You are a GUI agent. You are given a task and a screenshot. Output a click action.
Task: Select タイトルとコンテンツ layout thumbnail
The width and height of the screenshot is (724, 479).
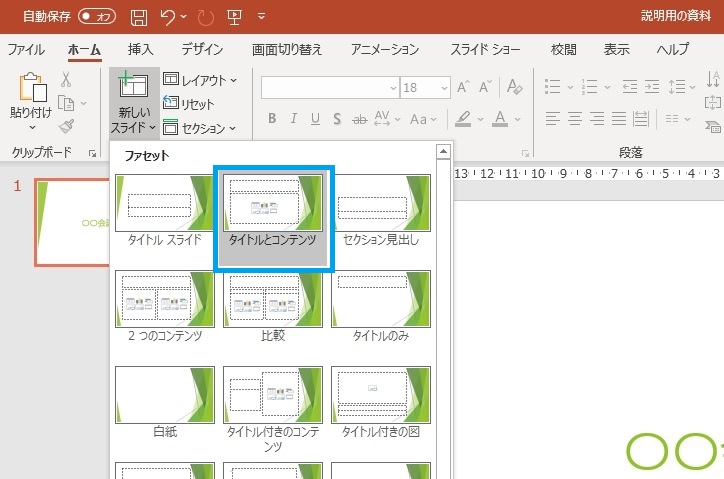(272, 203)
